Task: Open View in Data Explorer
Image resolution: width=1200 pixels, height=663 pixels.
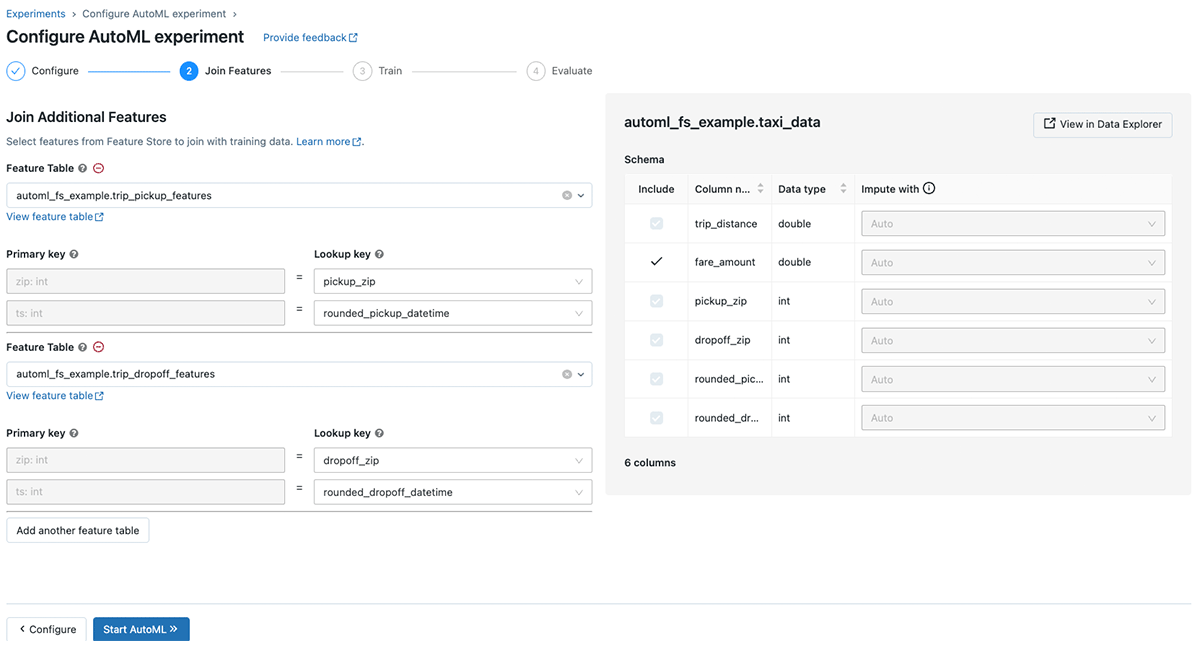Action: pyautogui.click(x=1102, y=124)
